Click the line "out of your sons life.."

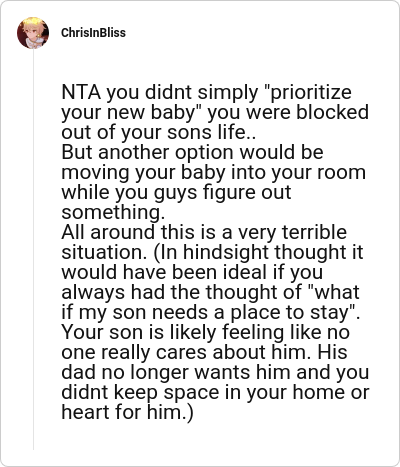tap(159, 132)
